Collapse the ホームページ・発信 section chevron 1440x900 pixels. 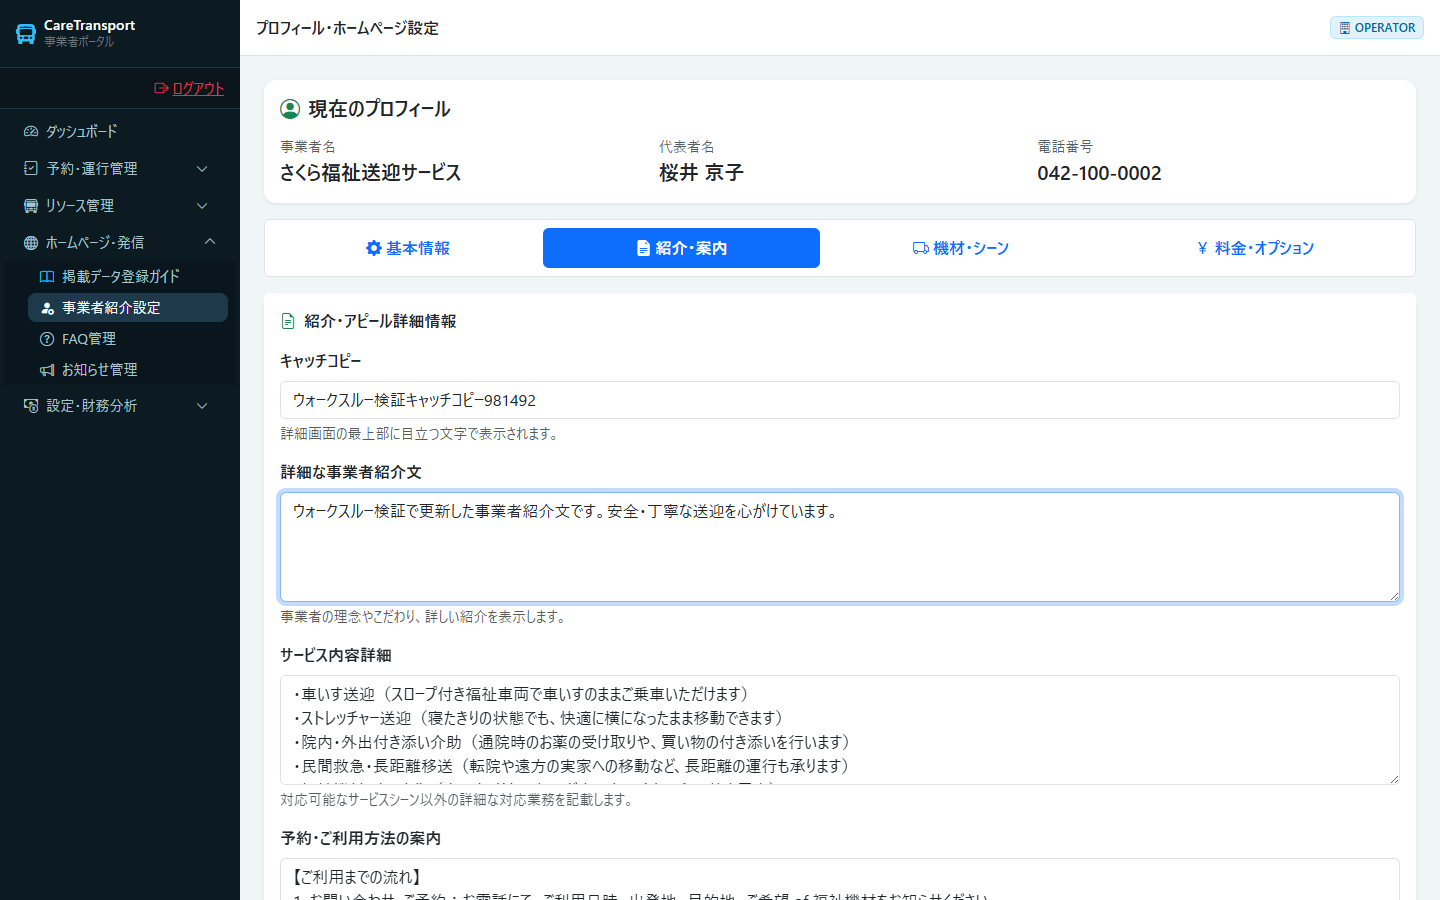click(x=210, y=242)
